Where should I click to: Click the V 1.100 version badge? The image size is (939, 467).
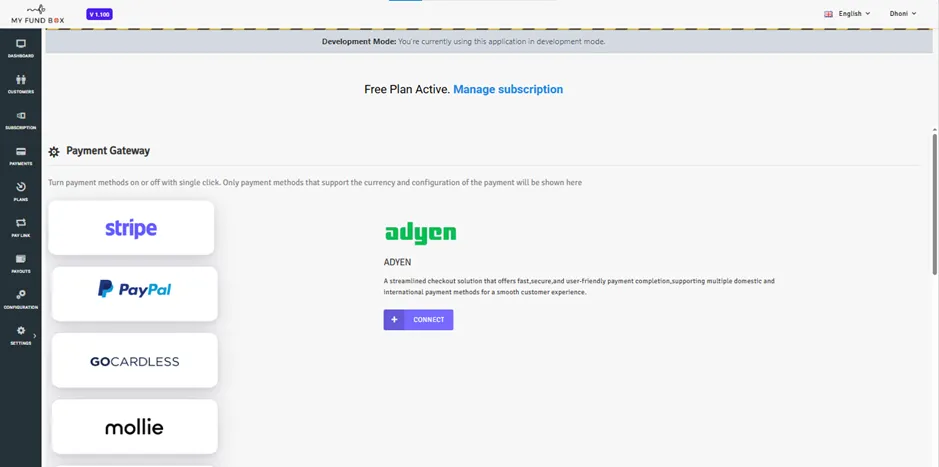point(99,14)
